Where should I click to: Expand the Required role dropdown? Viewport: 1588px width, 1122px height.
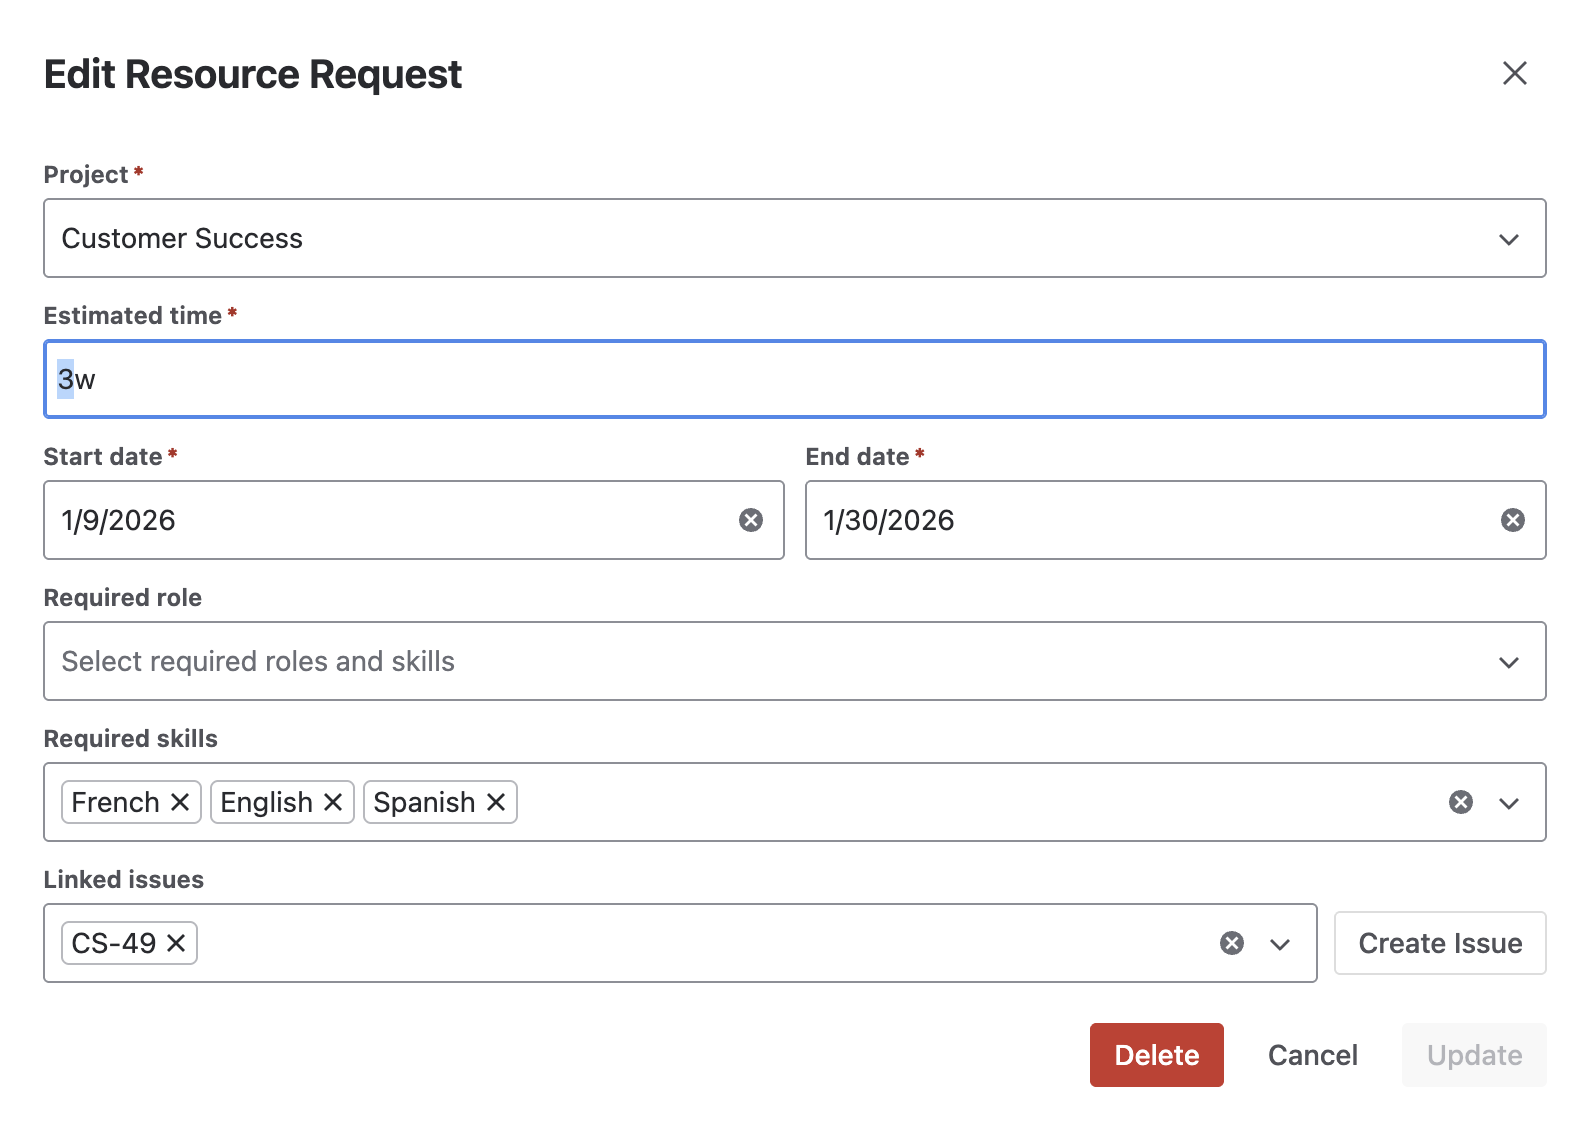point(794,661)
